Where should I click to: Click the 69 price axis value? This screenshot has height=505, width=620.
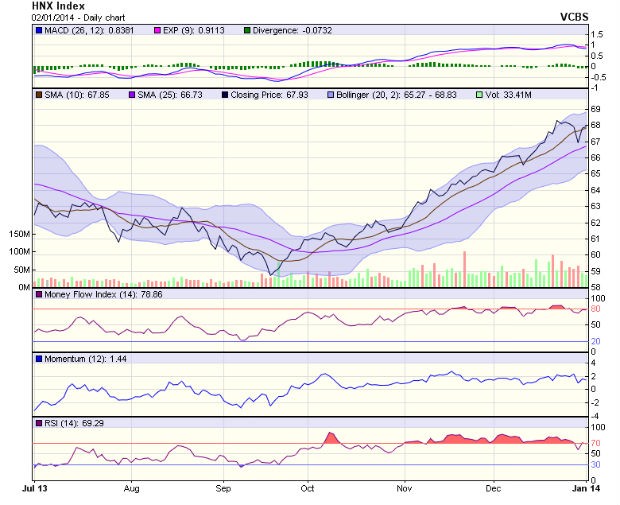(594, 108)
